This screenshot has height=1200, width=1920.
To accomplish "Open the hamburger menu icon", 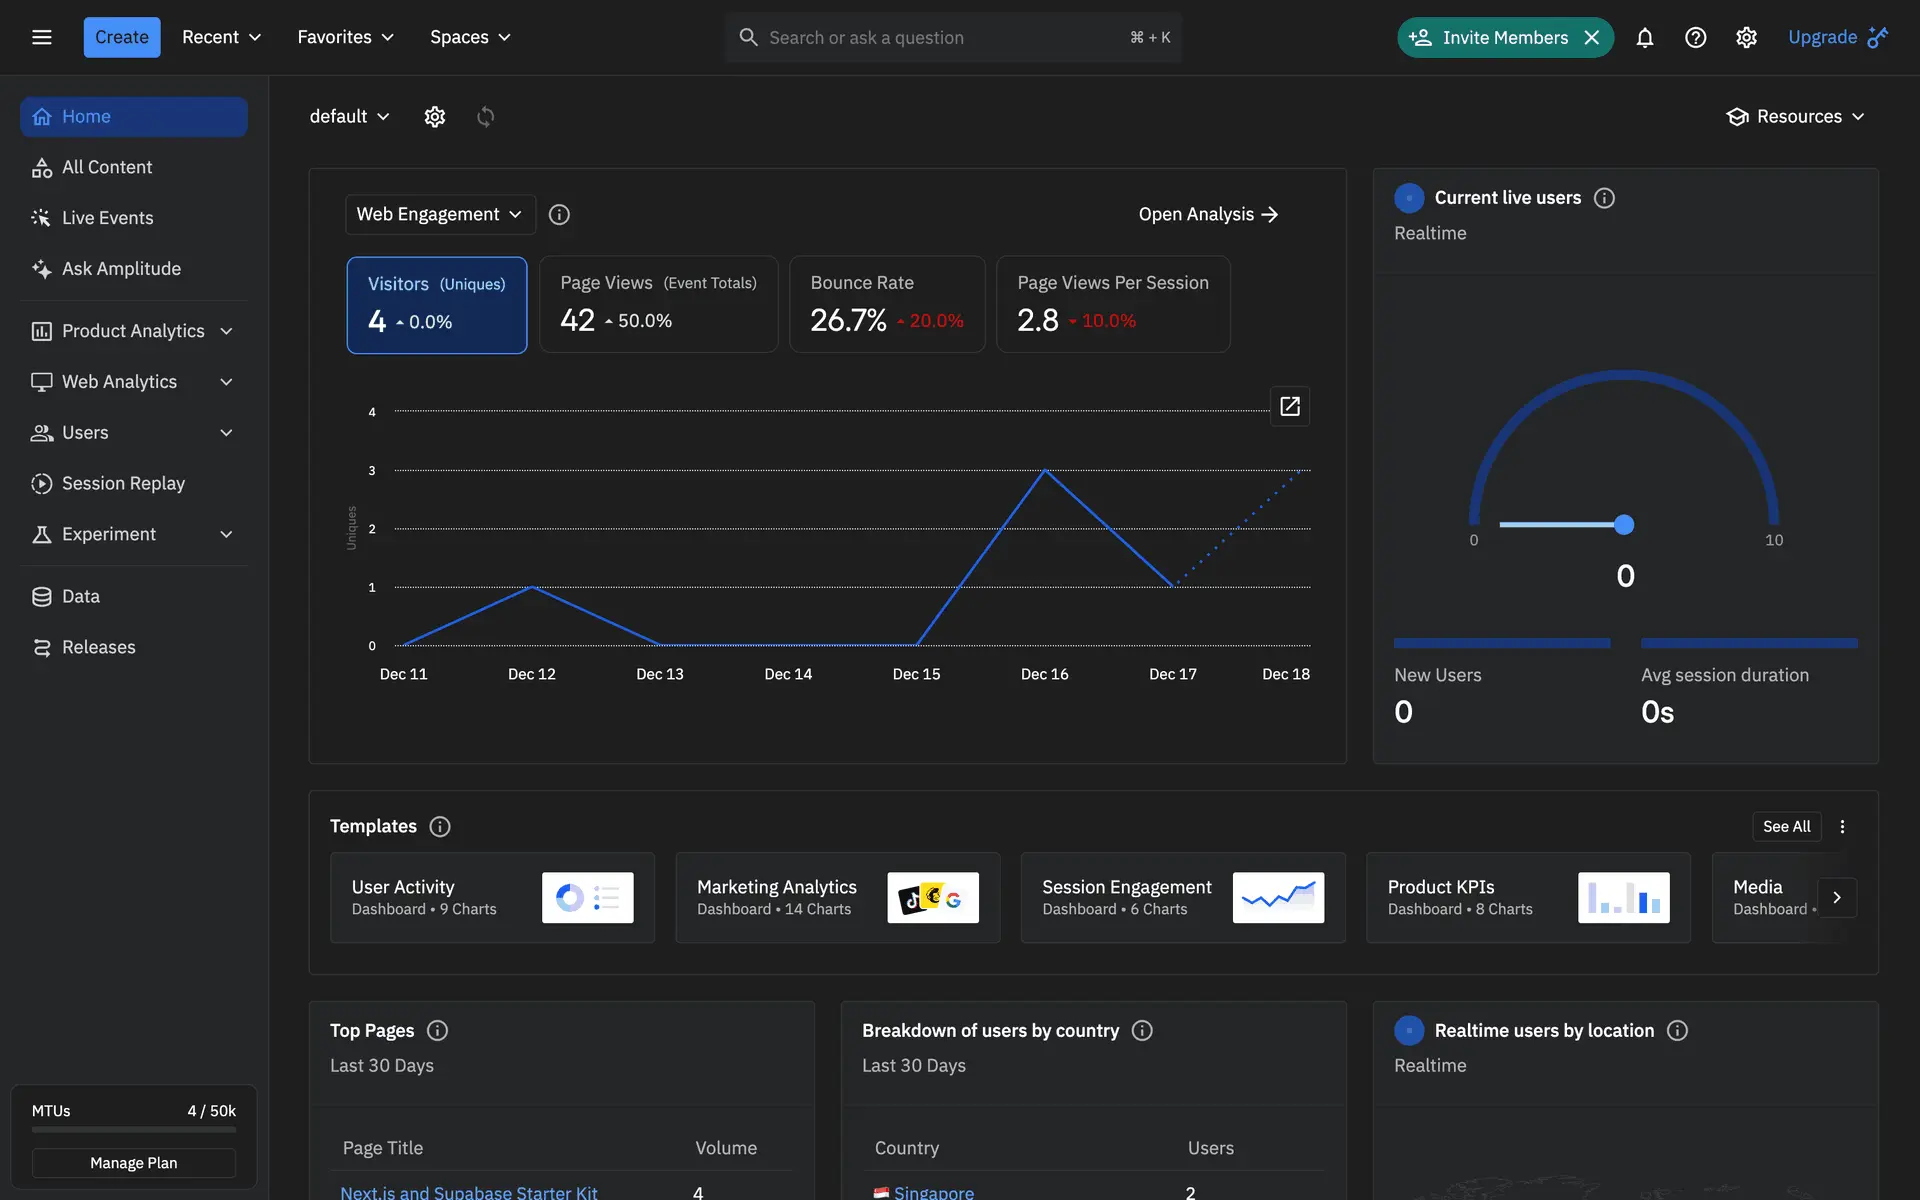I will 41,37.
